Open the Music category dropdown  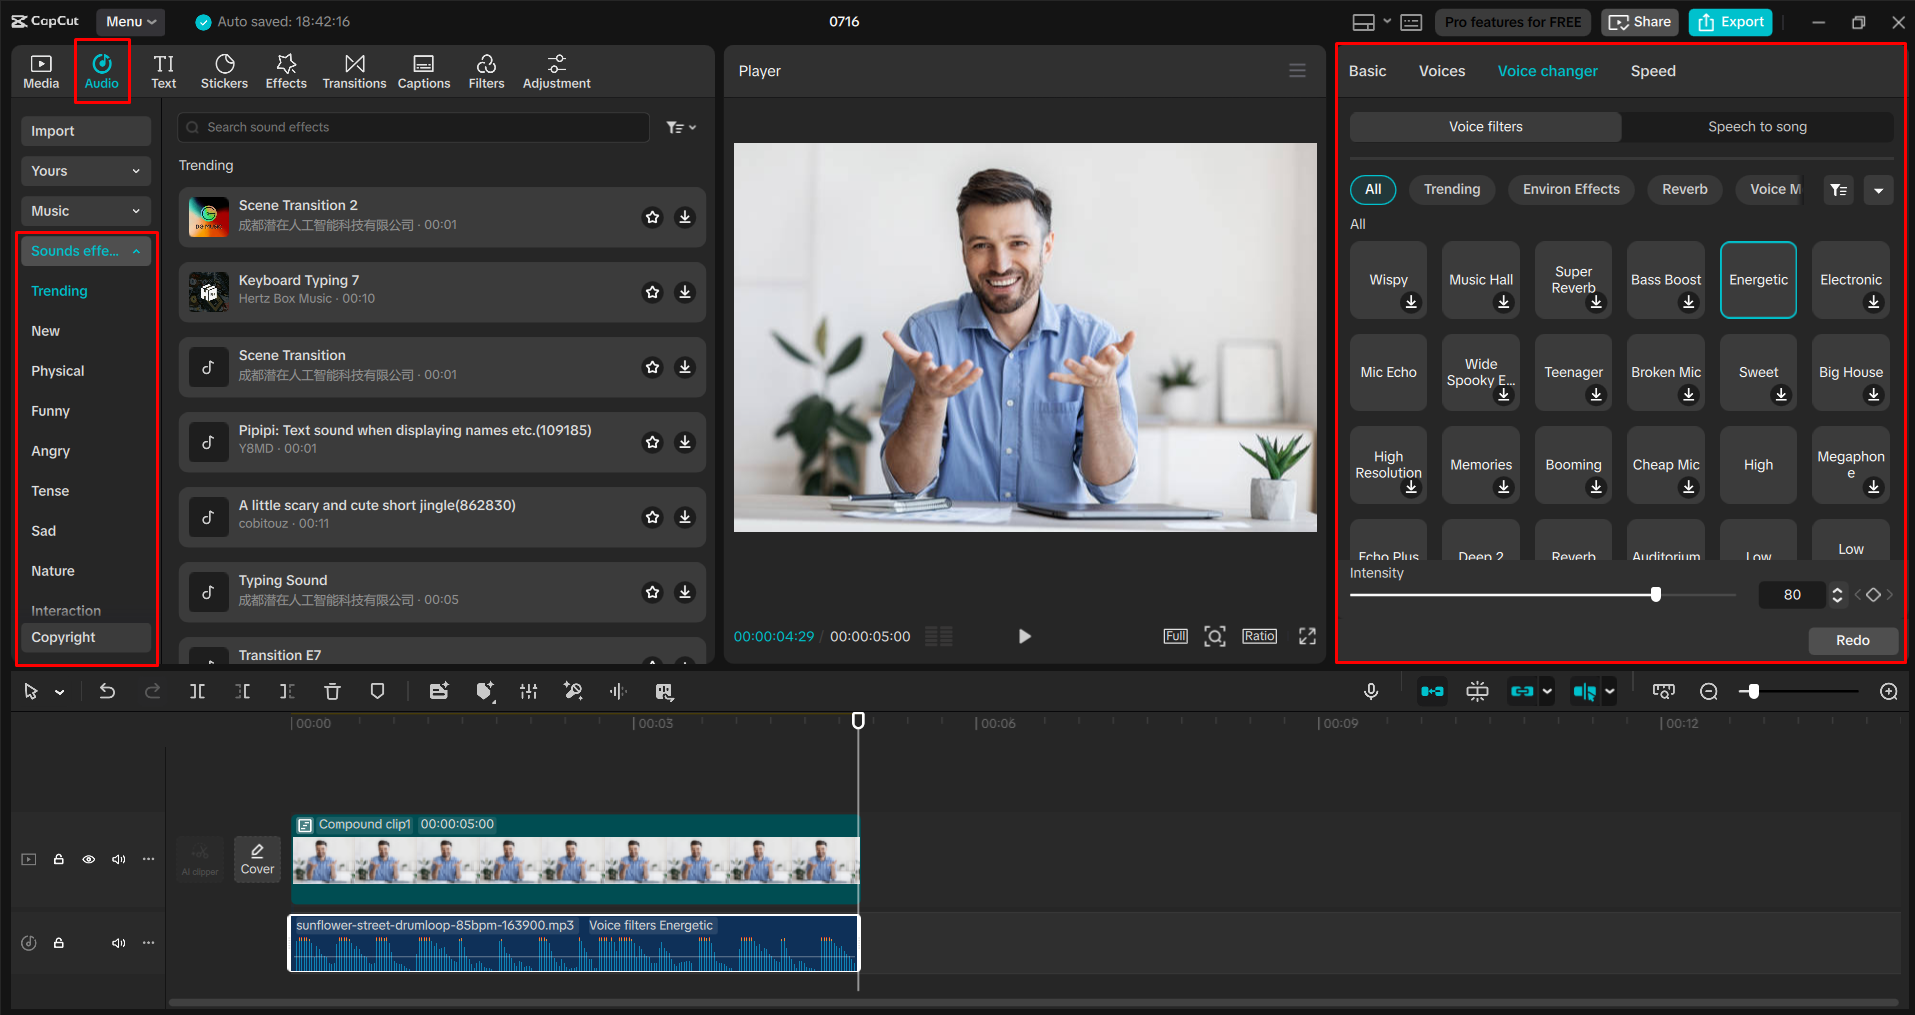85,210
